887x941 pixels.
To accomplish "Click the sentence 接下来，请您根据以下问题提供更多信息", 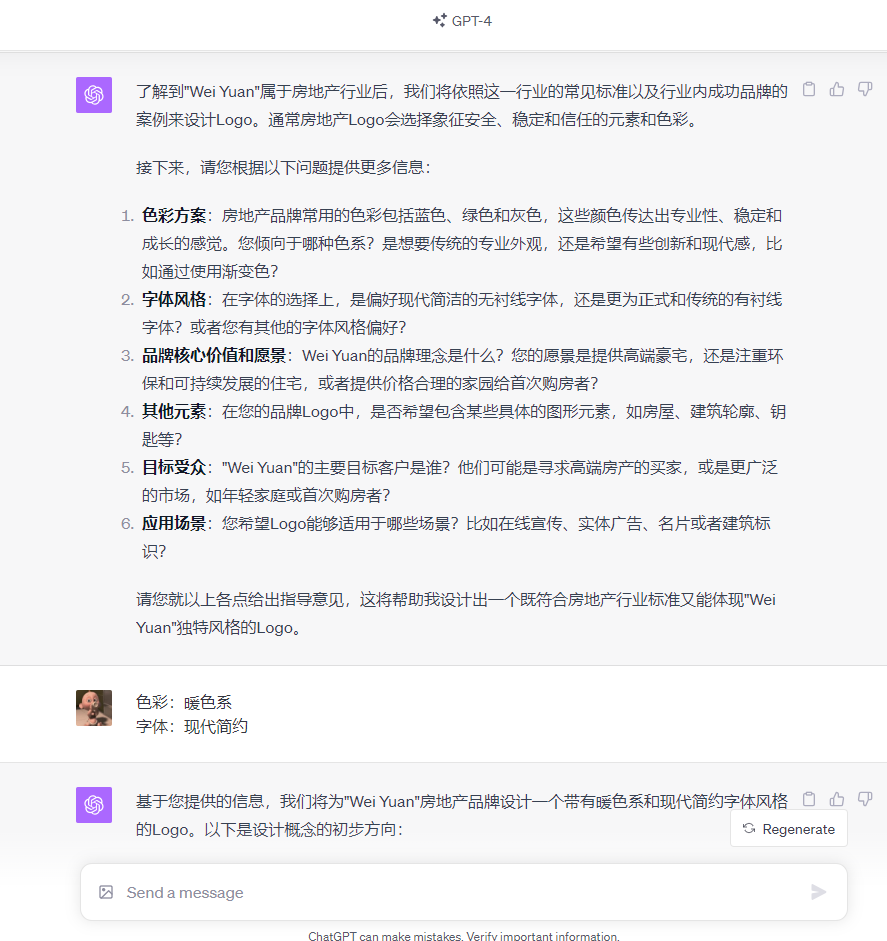I will pos(283,167).
